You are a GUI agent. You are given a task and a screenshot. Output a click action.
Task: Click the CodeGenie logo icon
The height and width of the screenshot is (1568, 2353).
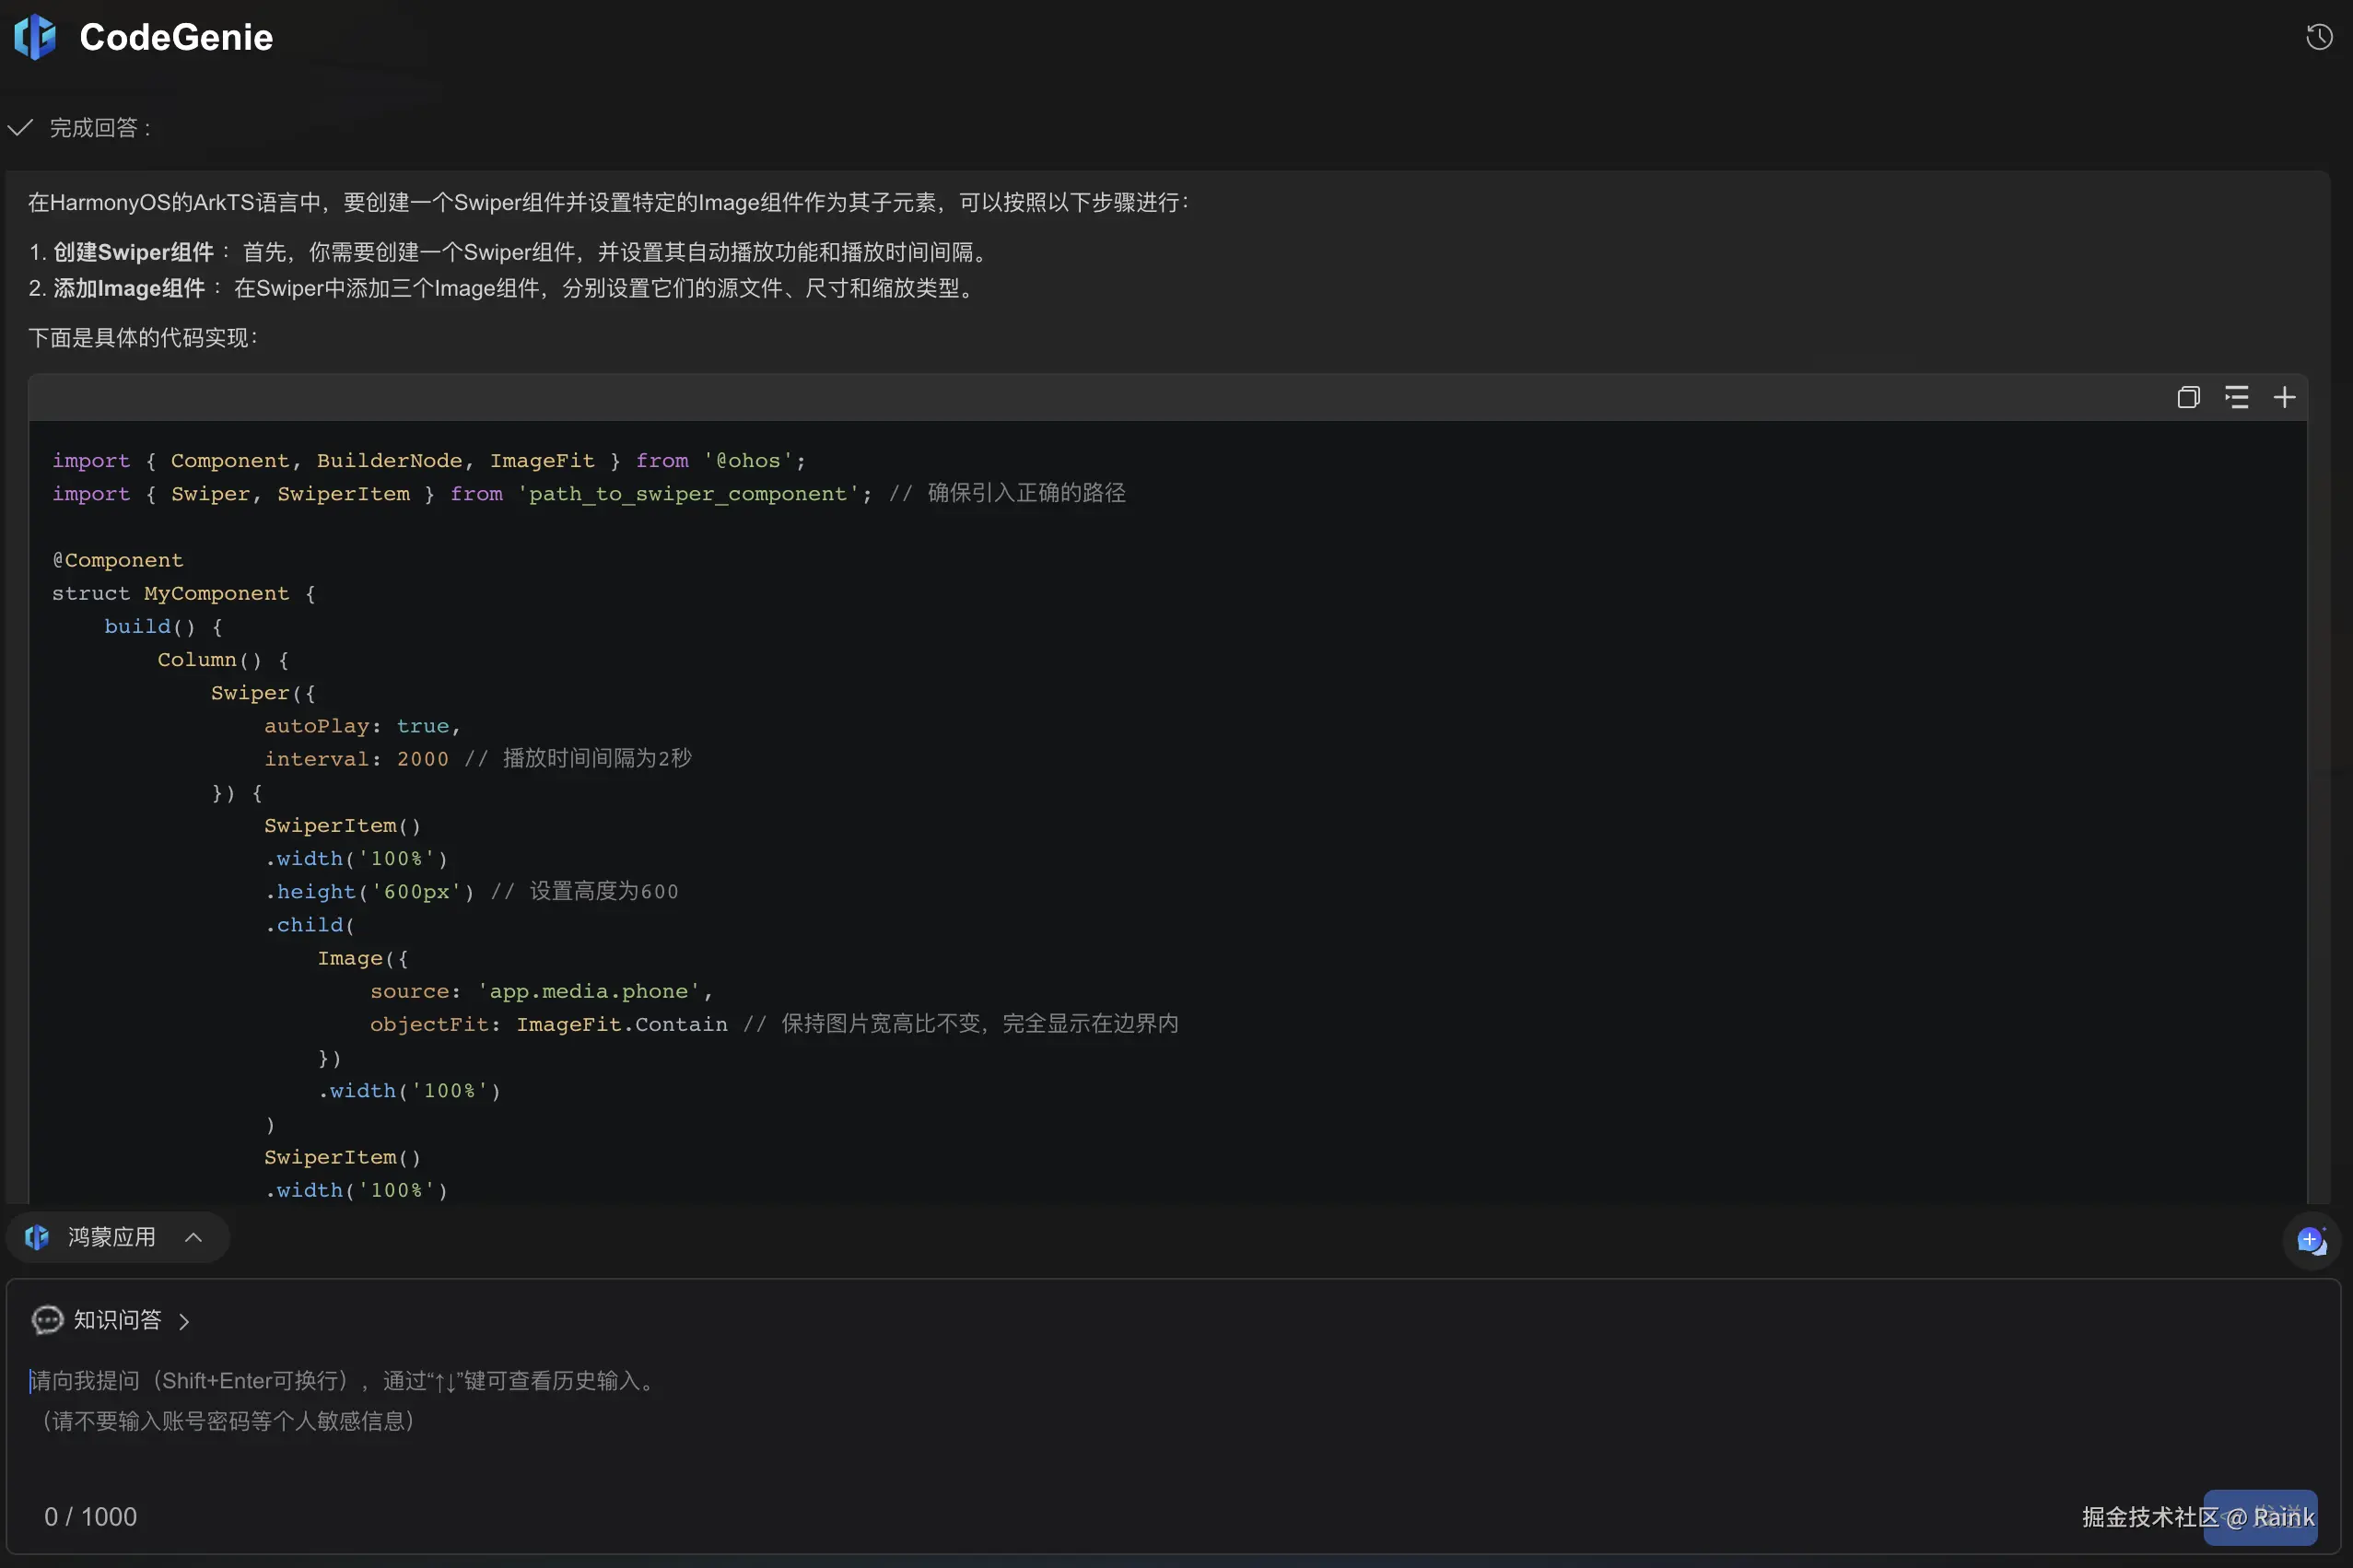(35, 38)
